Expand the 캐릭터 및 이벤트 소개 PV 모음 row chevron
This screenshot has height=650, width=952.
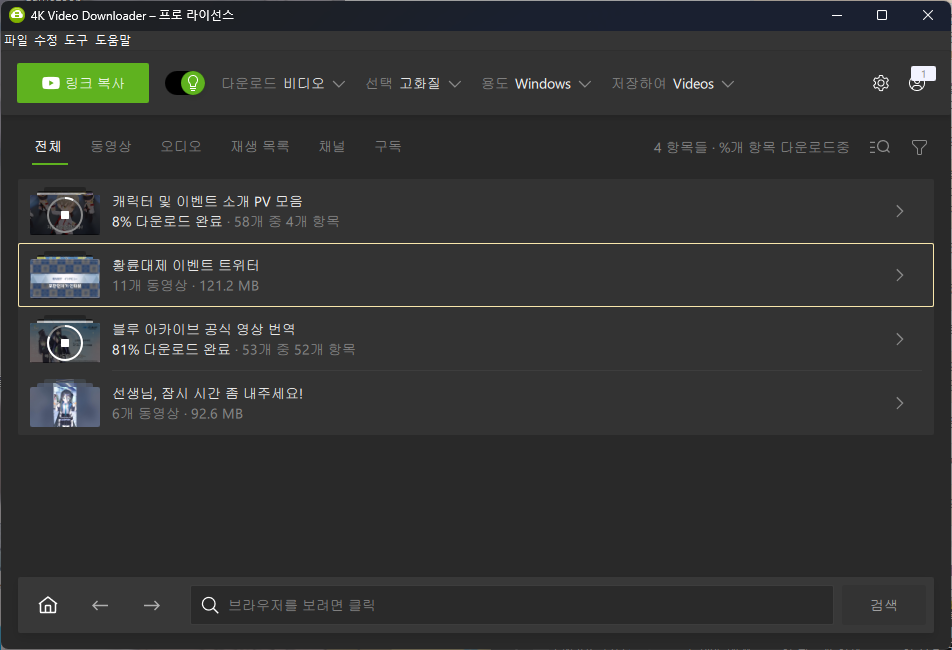[x=900, y=211]
